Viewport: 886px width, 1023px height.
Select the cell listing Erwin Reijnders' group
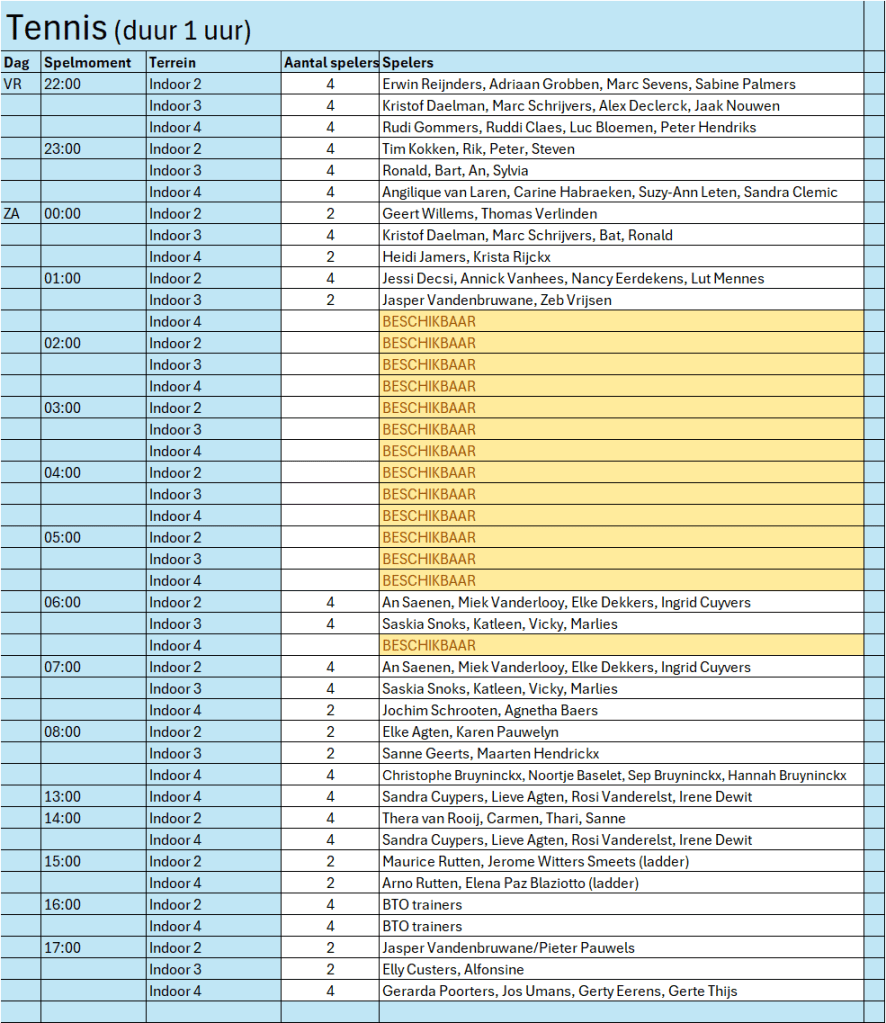pyautogui.click(x=620, y=84)
